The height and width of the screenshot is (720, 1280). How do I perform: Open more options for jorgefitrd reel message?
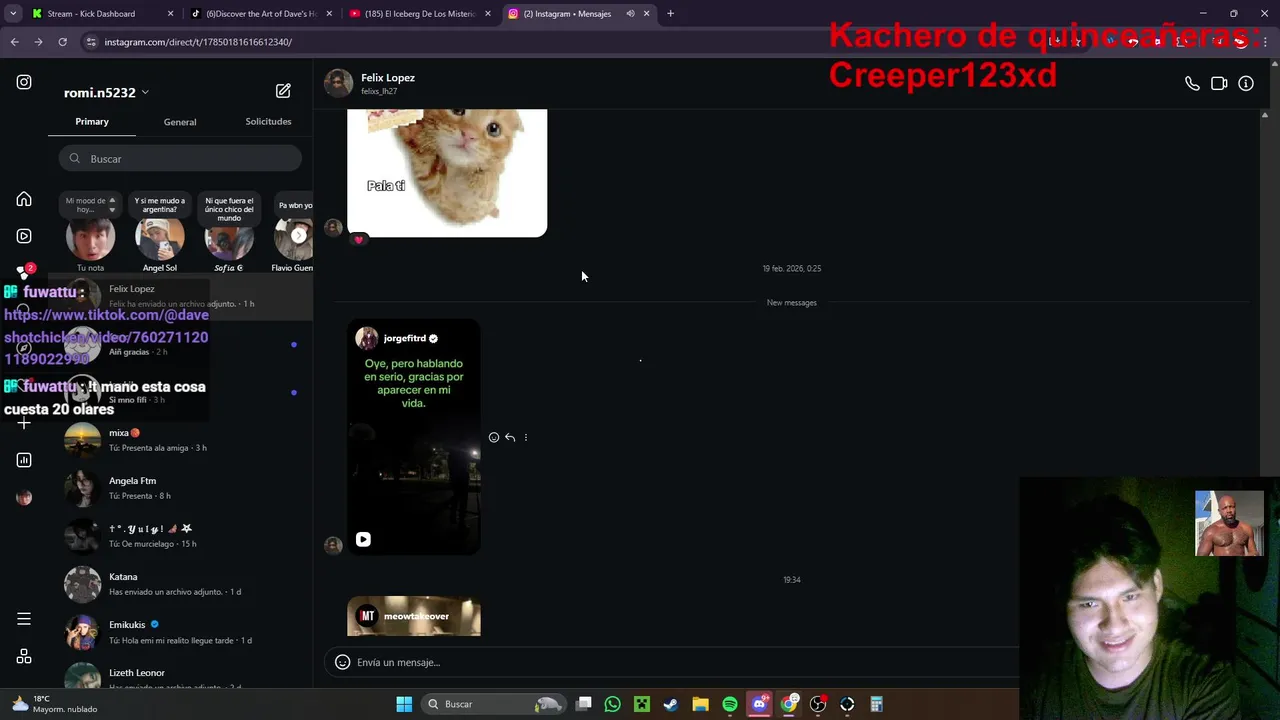coord(526,437)
